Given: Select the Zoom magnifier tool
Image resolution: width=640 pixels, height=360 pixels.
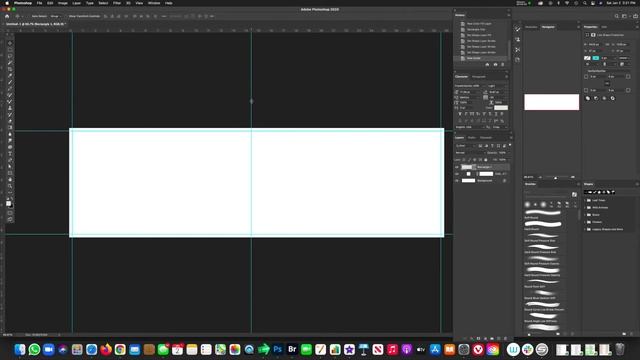Looking at the screenshot, I should pyautogui.click(x=10, y=186).
